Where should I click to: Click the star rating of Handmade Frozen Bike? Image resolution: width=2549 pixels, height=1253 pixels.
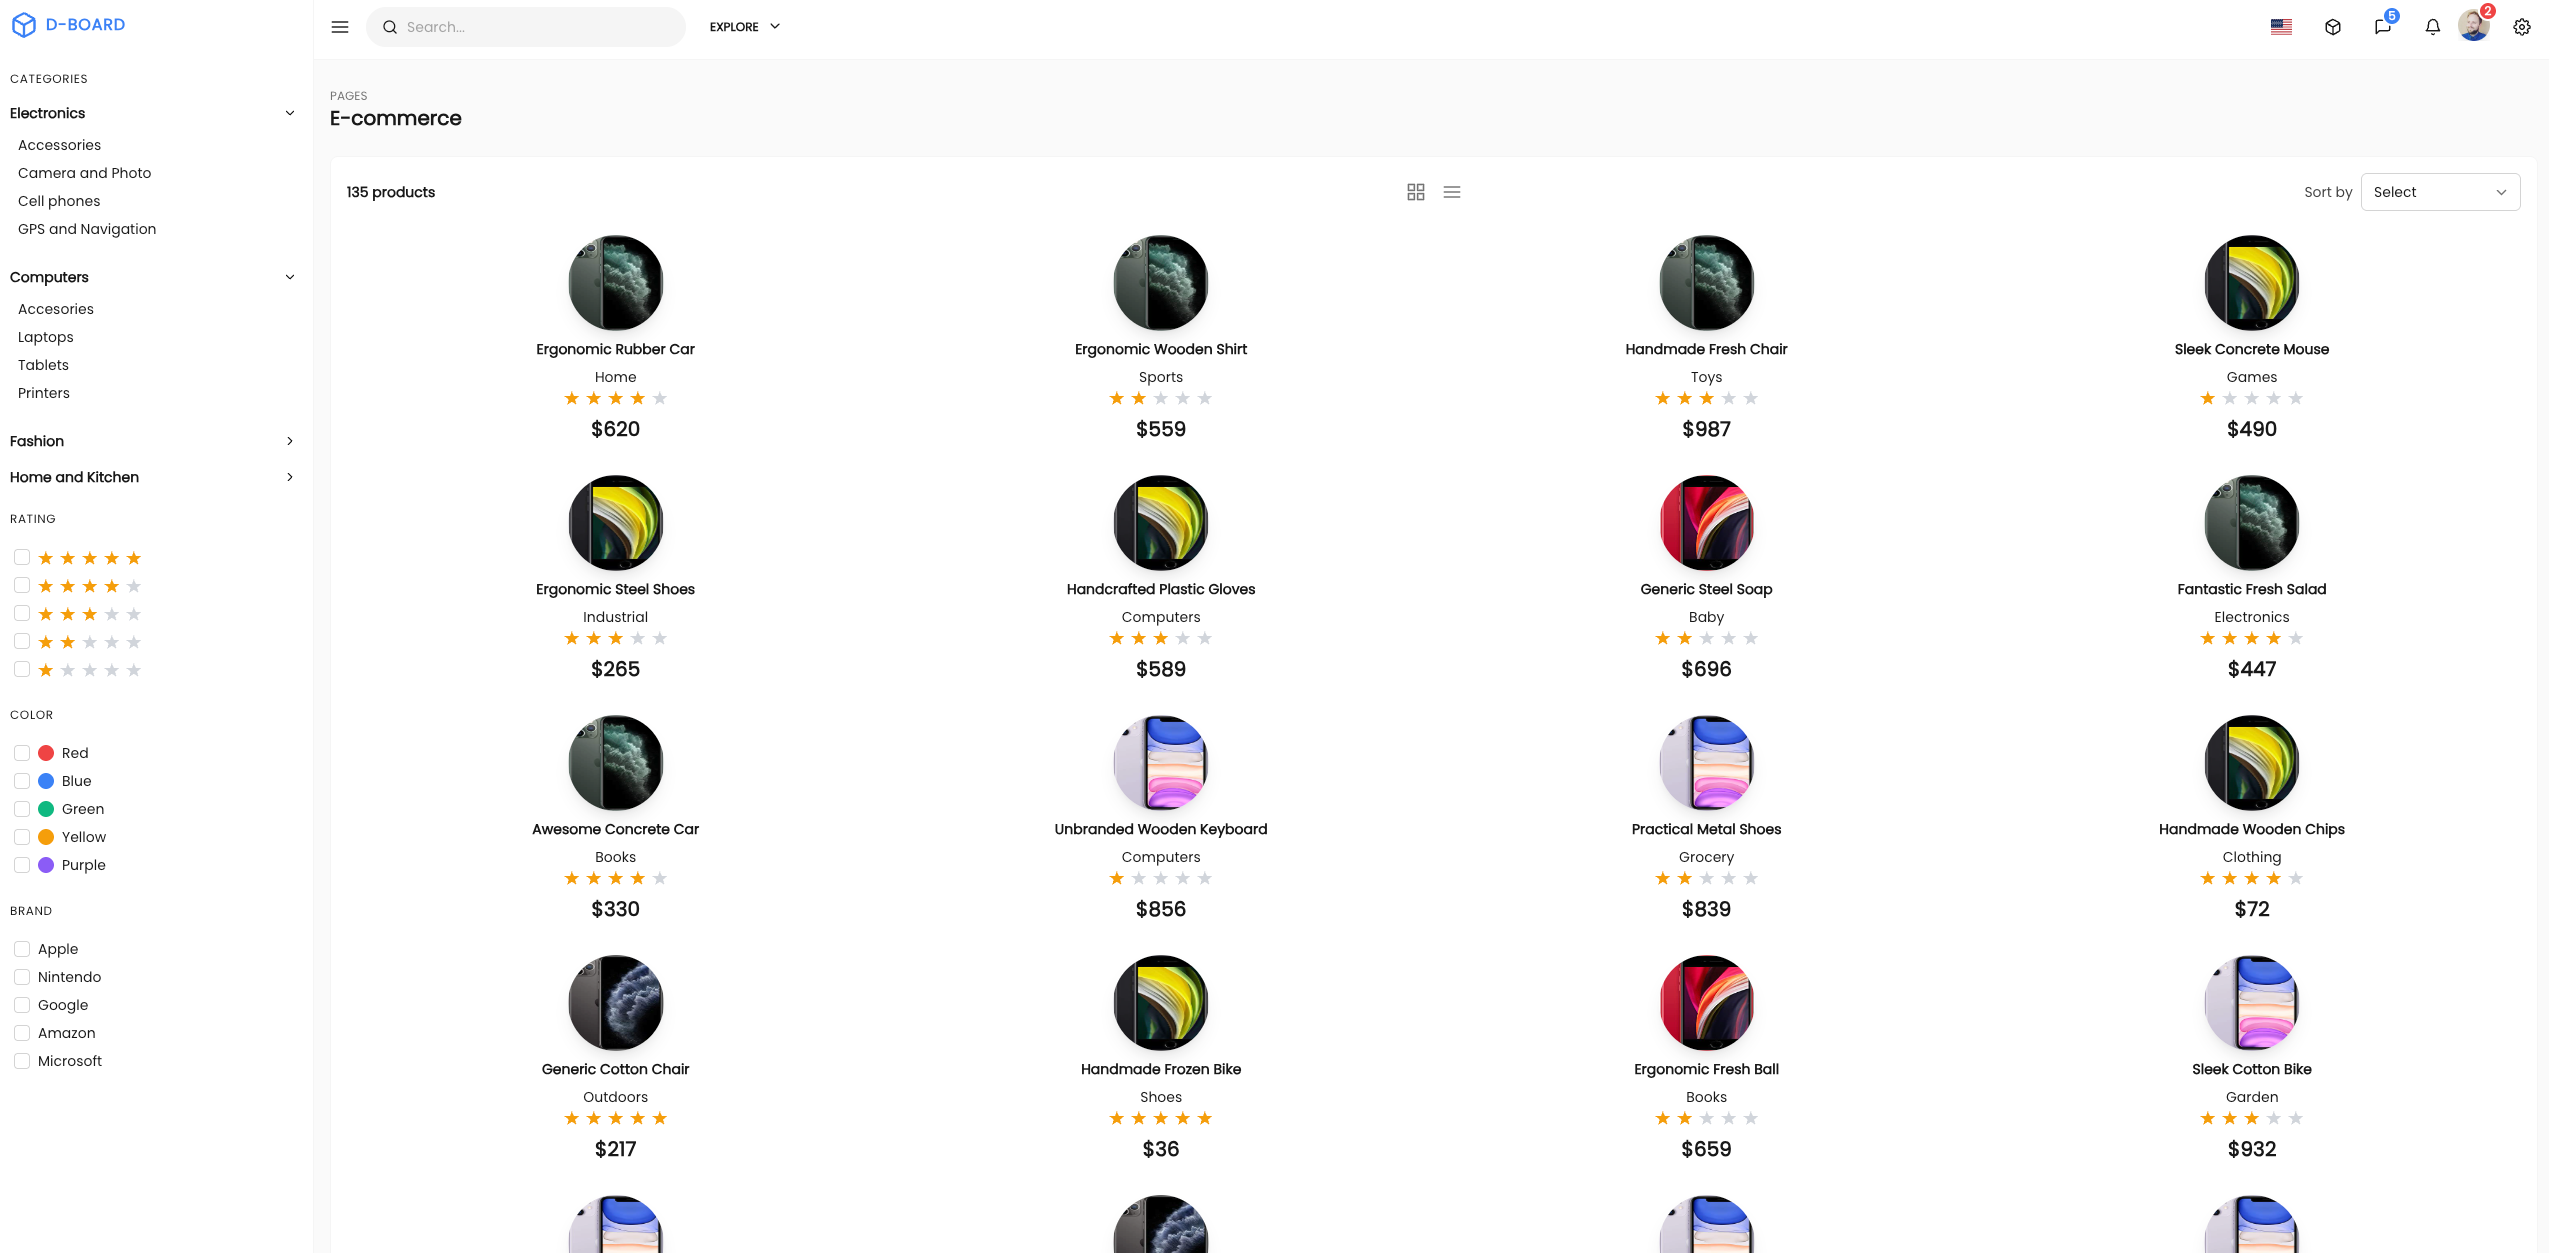point(1161,1118)
